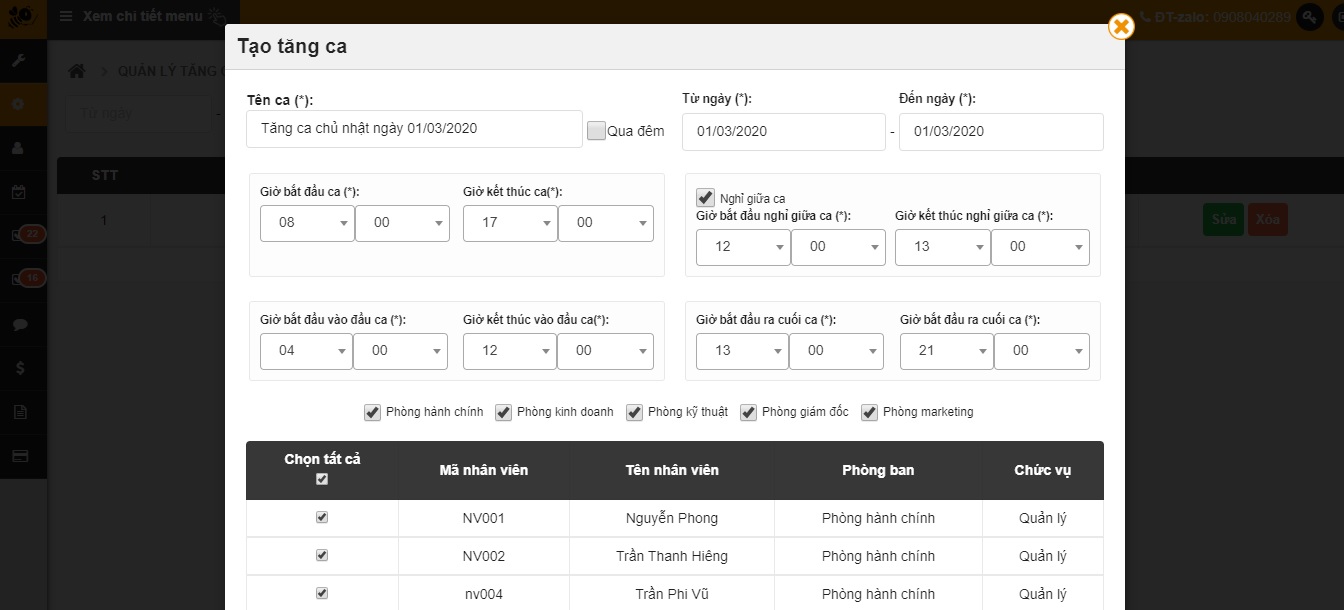Open the document icon in the sidebar
1344x610 pixels.
click(18, 412)
